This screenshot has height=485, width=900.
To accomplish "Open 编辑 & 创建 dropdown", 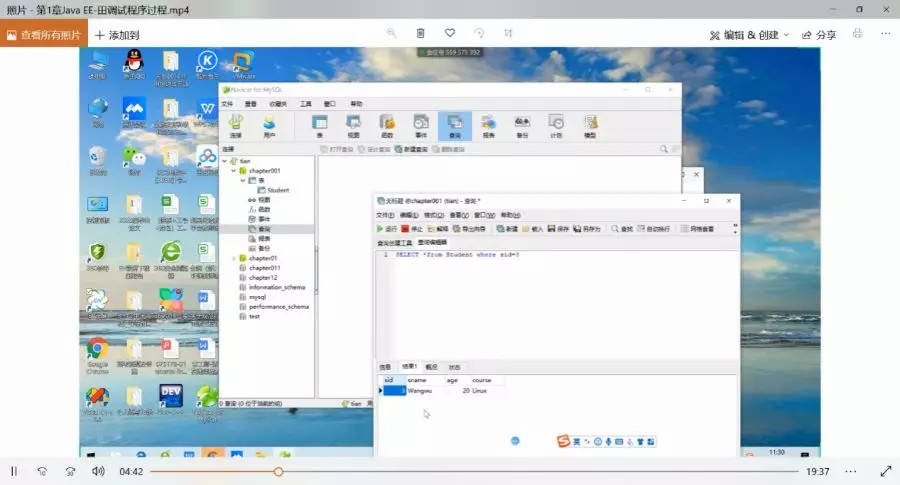I will [x=749, y=34].
